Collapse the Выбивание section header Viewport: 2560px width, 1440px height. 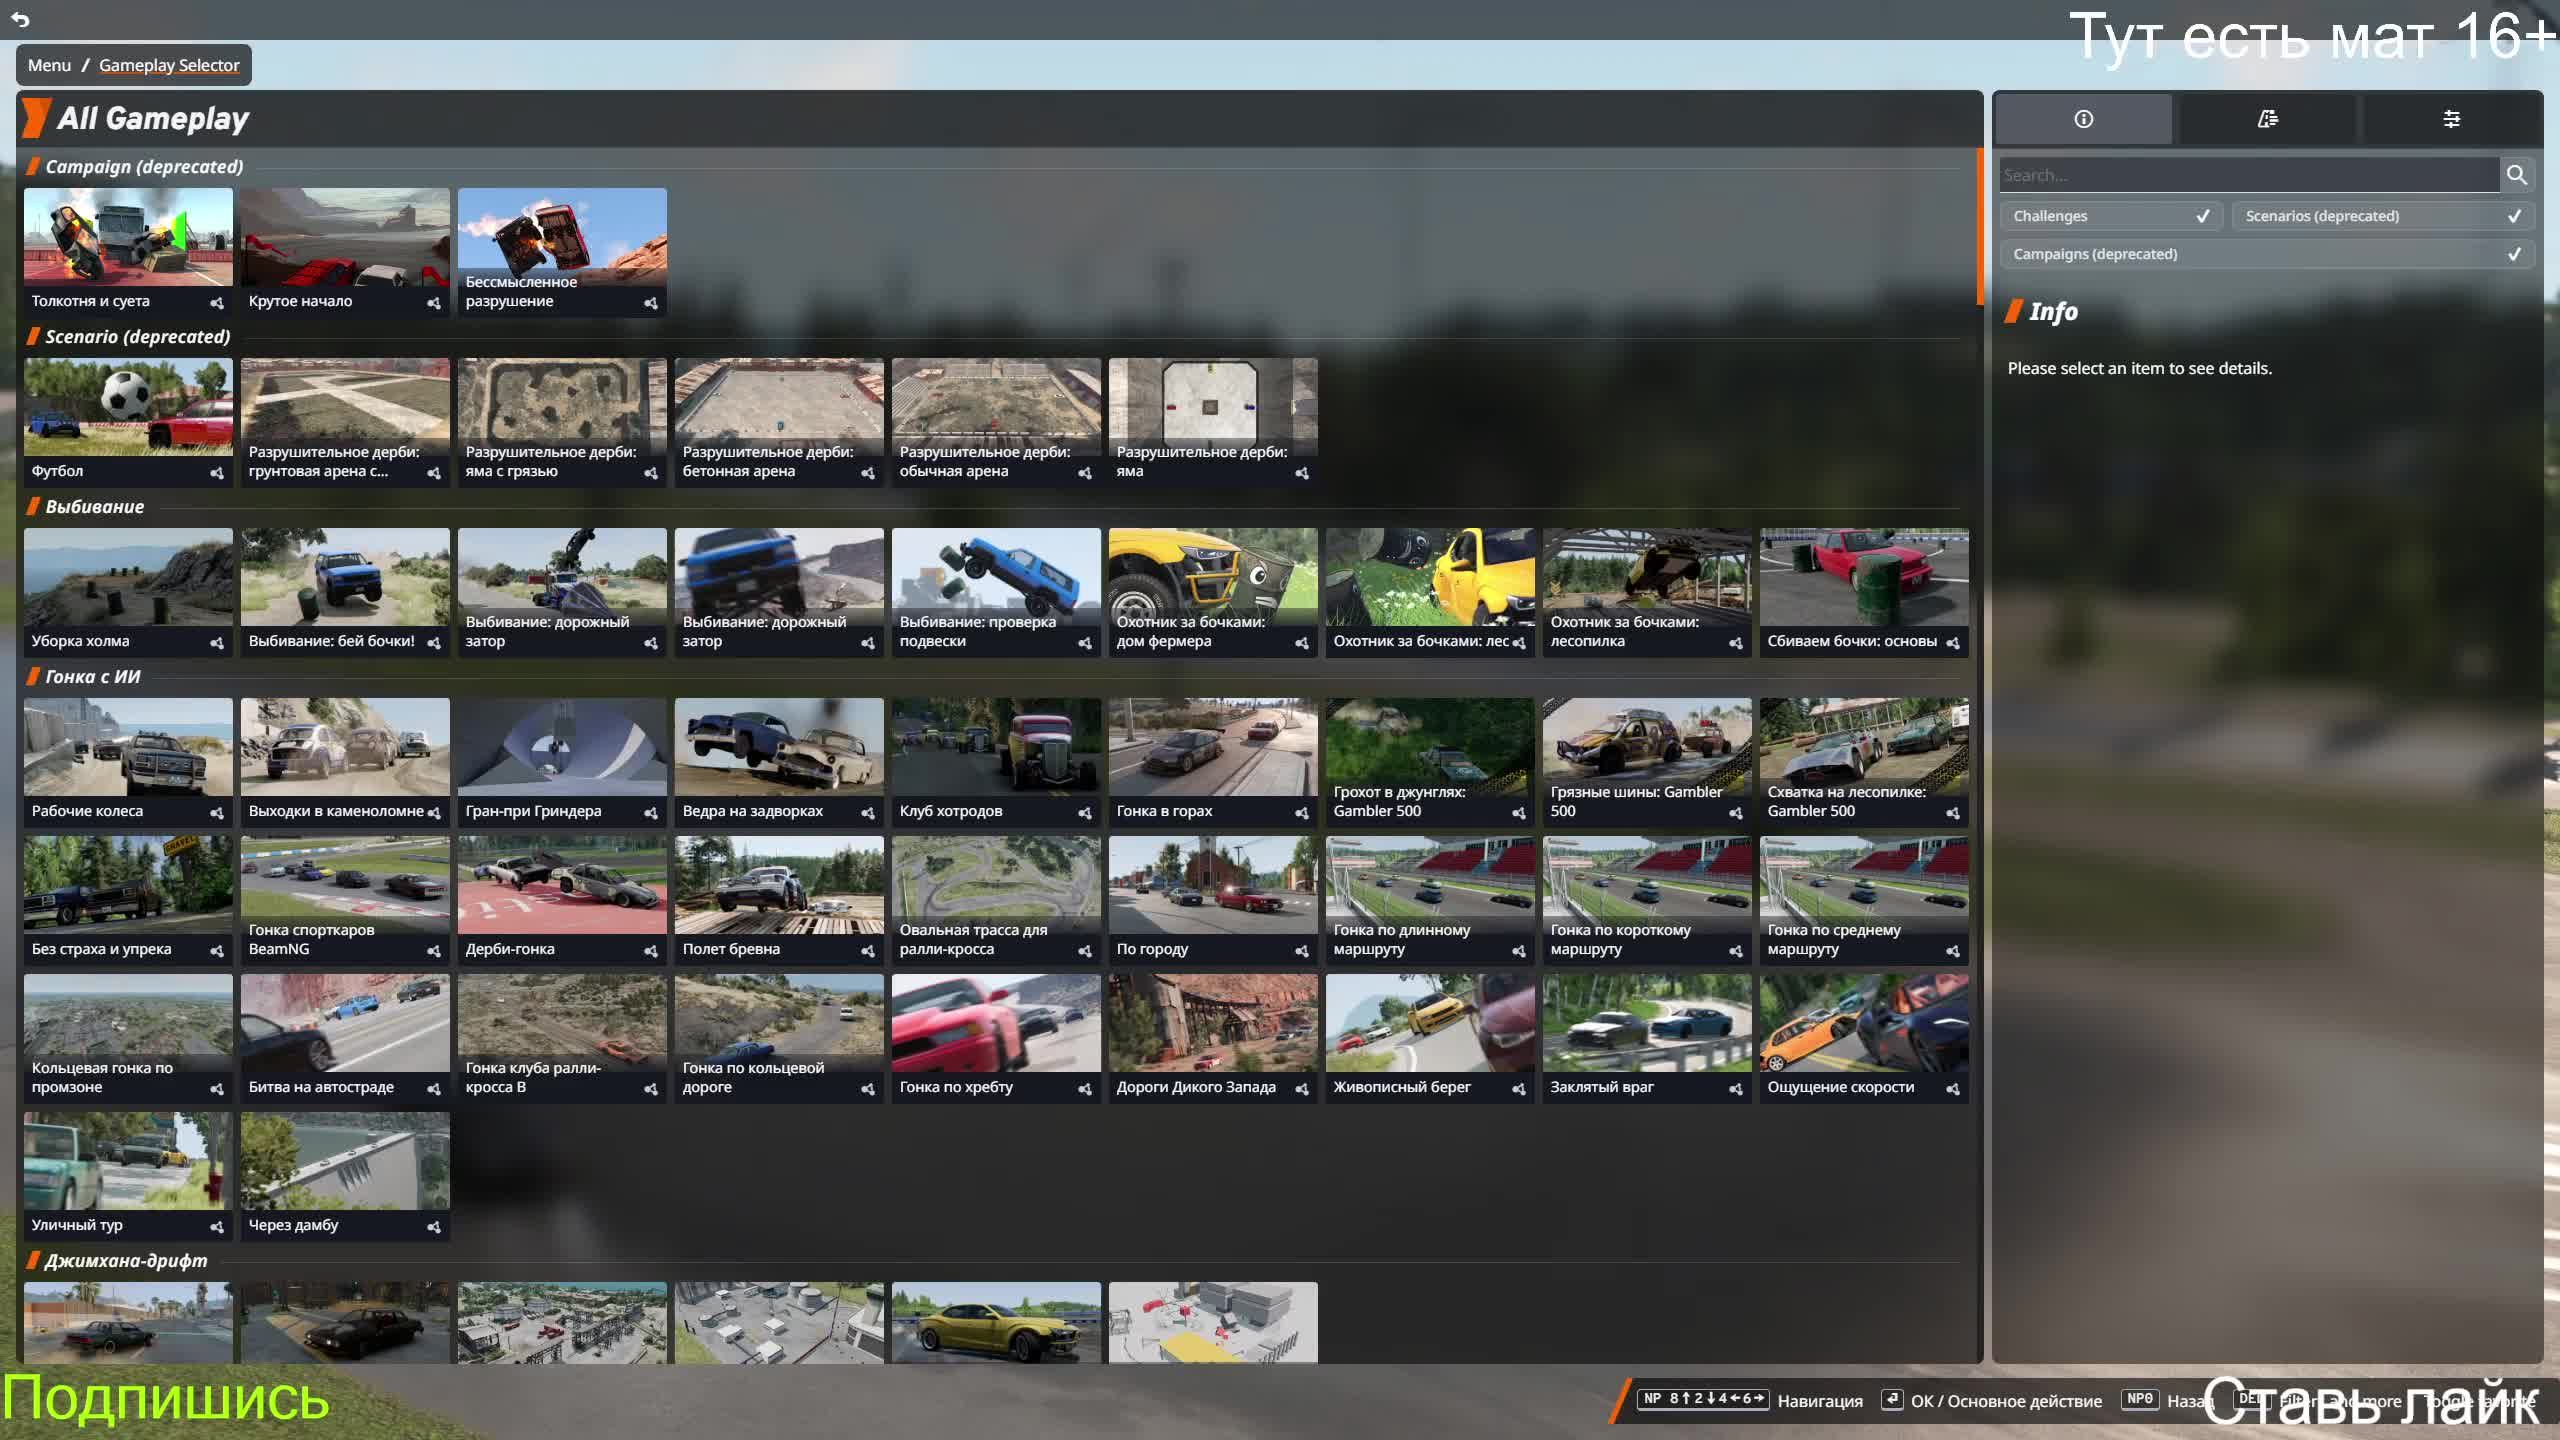point(94,507)
